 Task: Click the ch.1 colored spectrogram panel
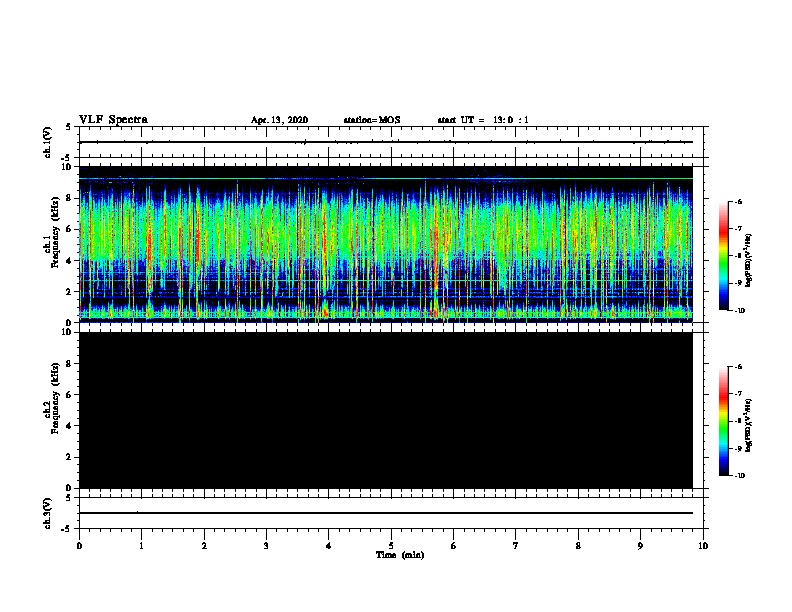[386, 244]
